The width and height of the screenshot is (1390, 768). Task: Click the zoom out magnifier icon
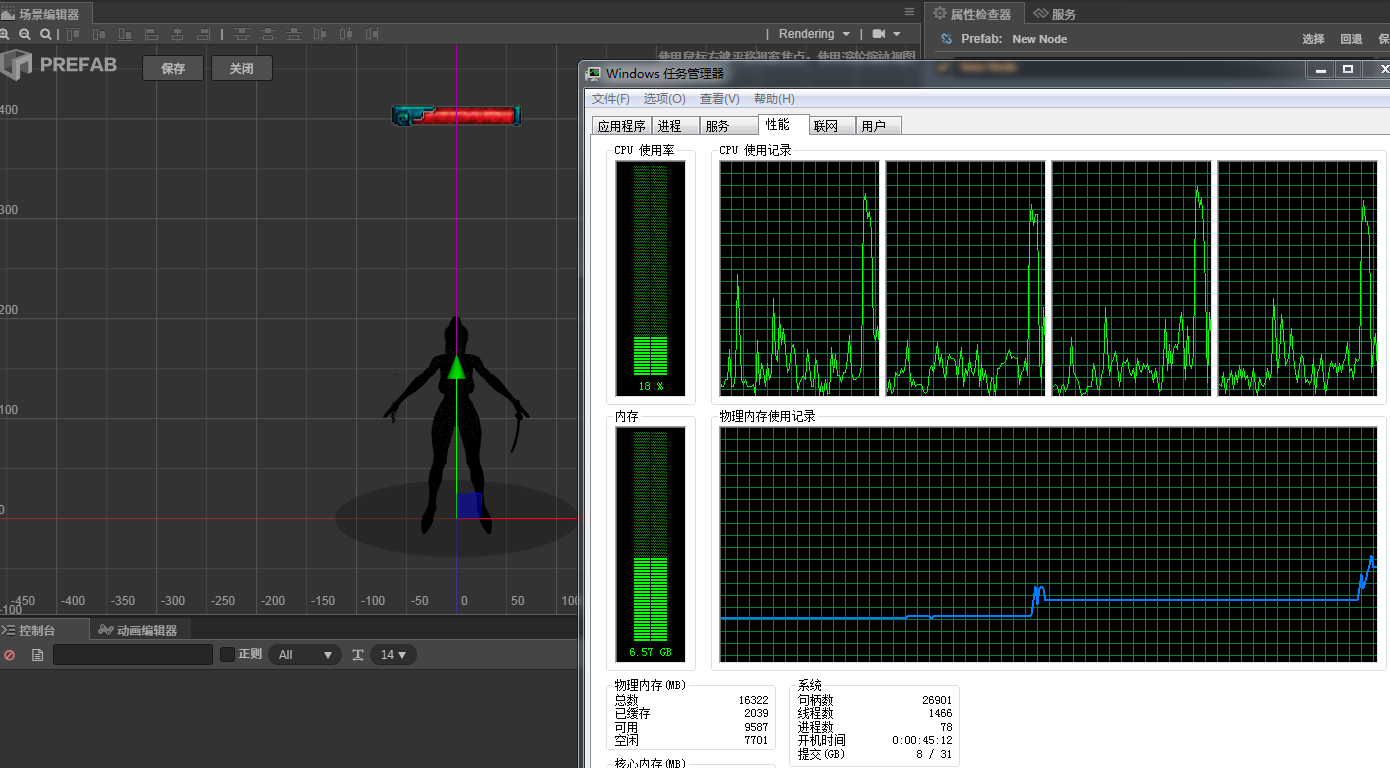coord(25,34)
